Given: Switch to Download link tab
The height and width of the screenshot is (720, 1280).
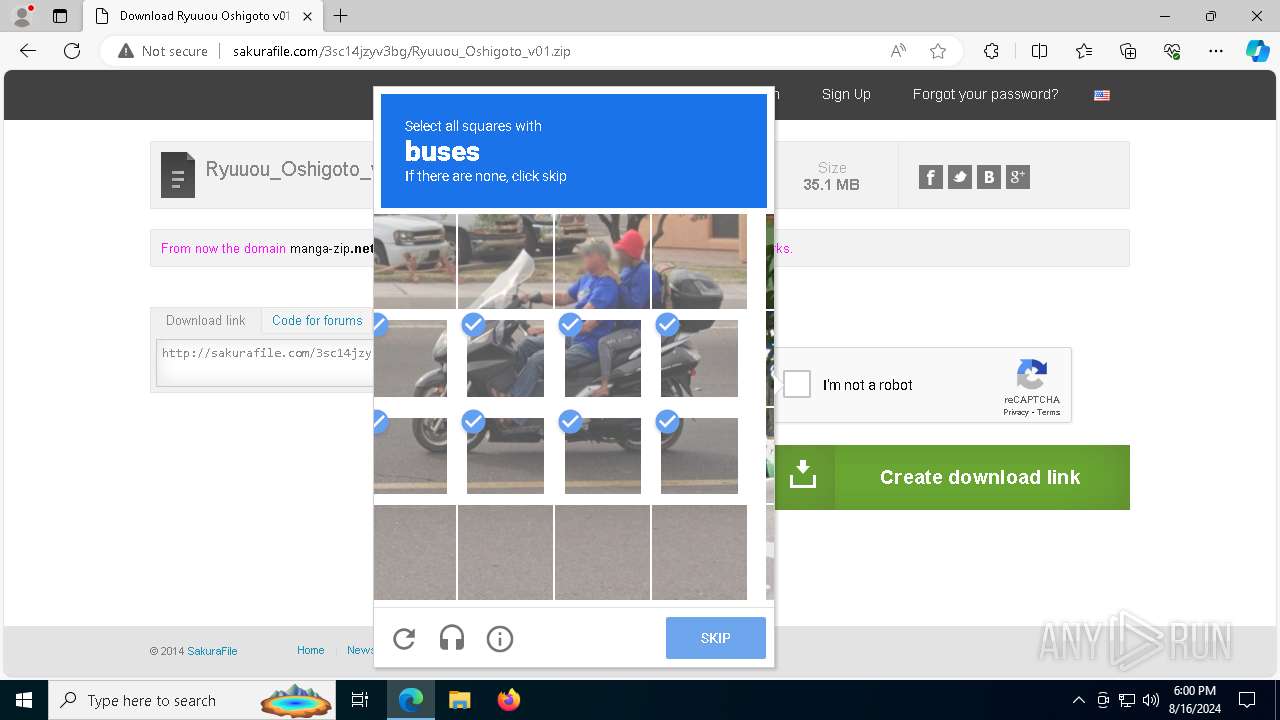Looking at the screenshot, I should tap(205, 320).
